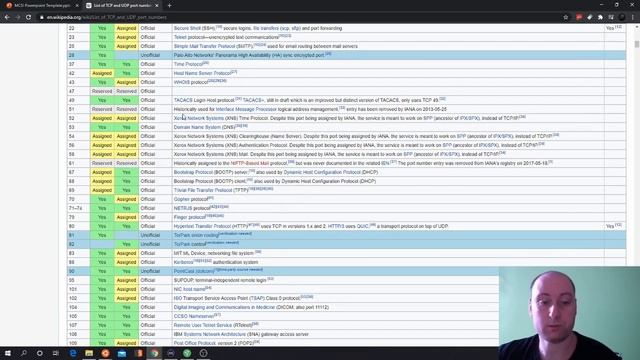
Task: Open the Time Protocol link
Action: pos(188,64)
